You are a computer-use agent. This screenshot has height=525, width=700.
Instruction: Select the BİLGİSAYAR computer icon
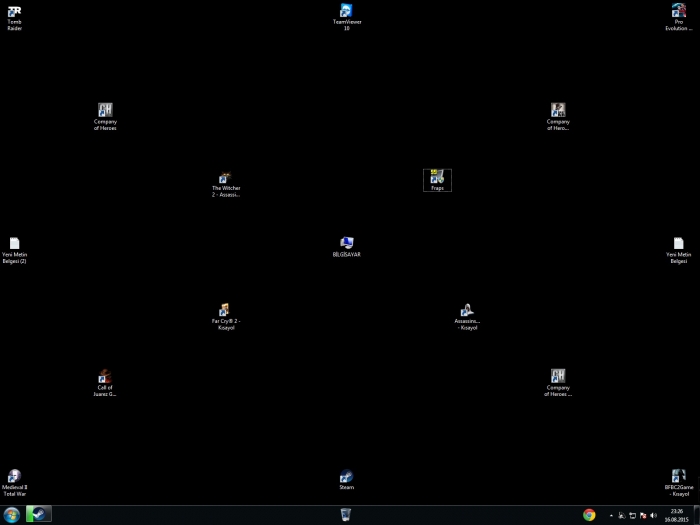tap(346, 244)
